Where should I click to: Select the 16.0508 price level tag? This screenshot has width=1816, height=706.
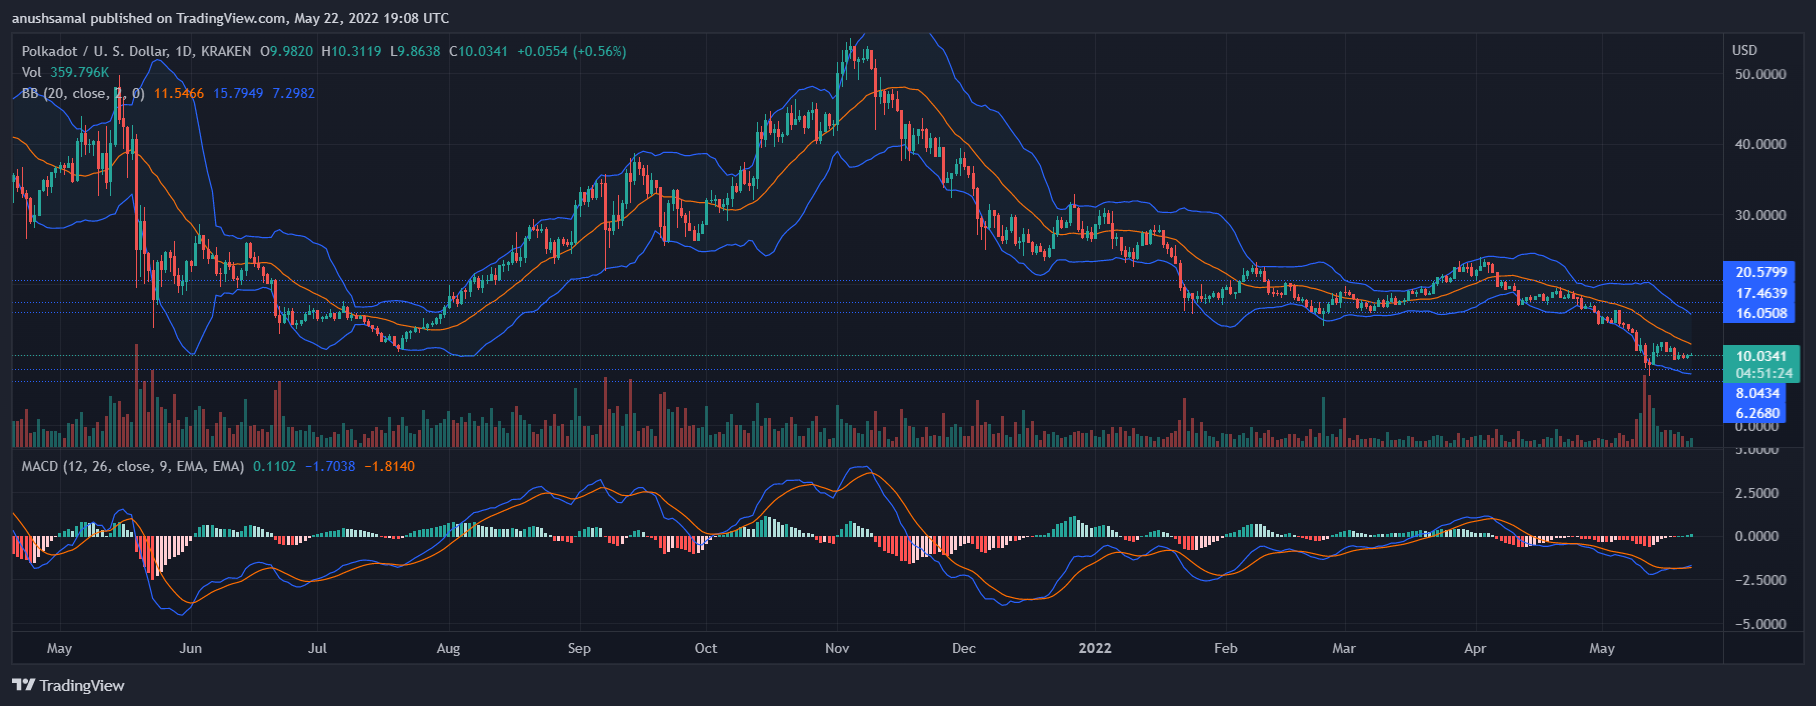click(x=1760, y=313)
